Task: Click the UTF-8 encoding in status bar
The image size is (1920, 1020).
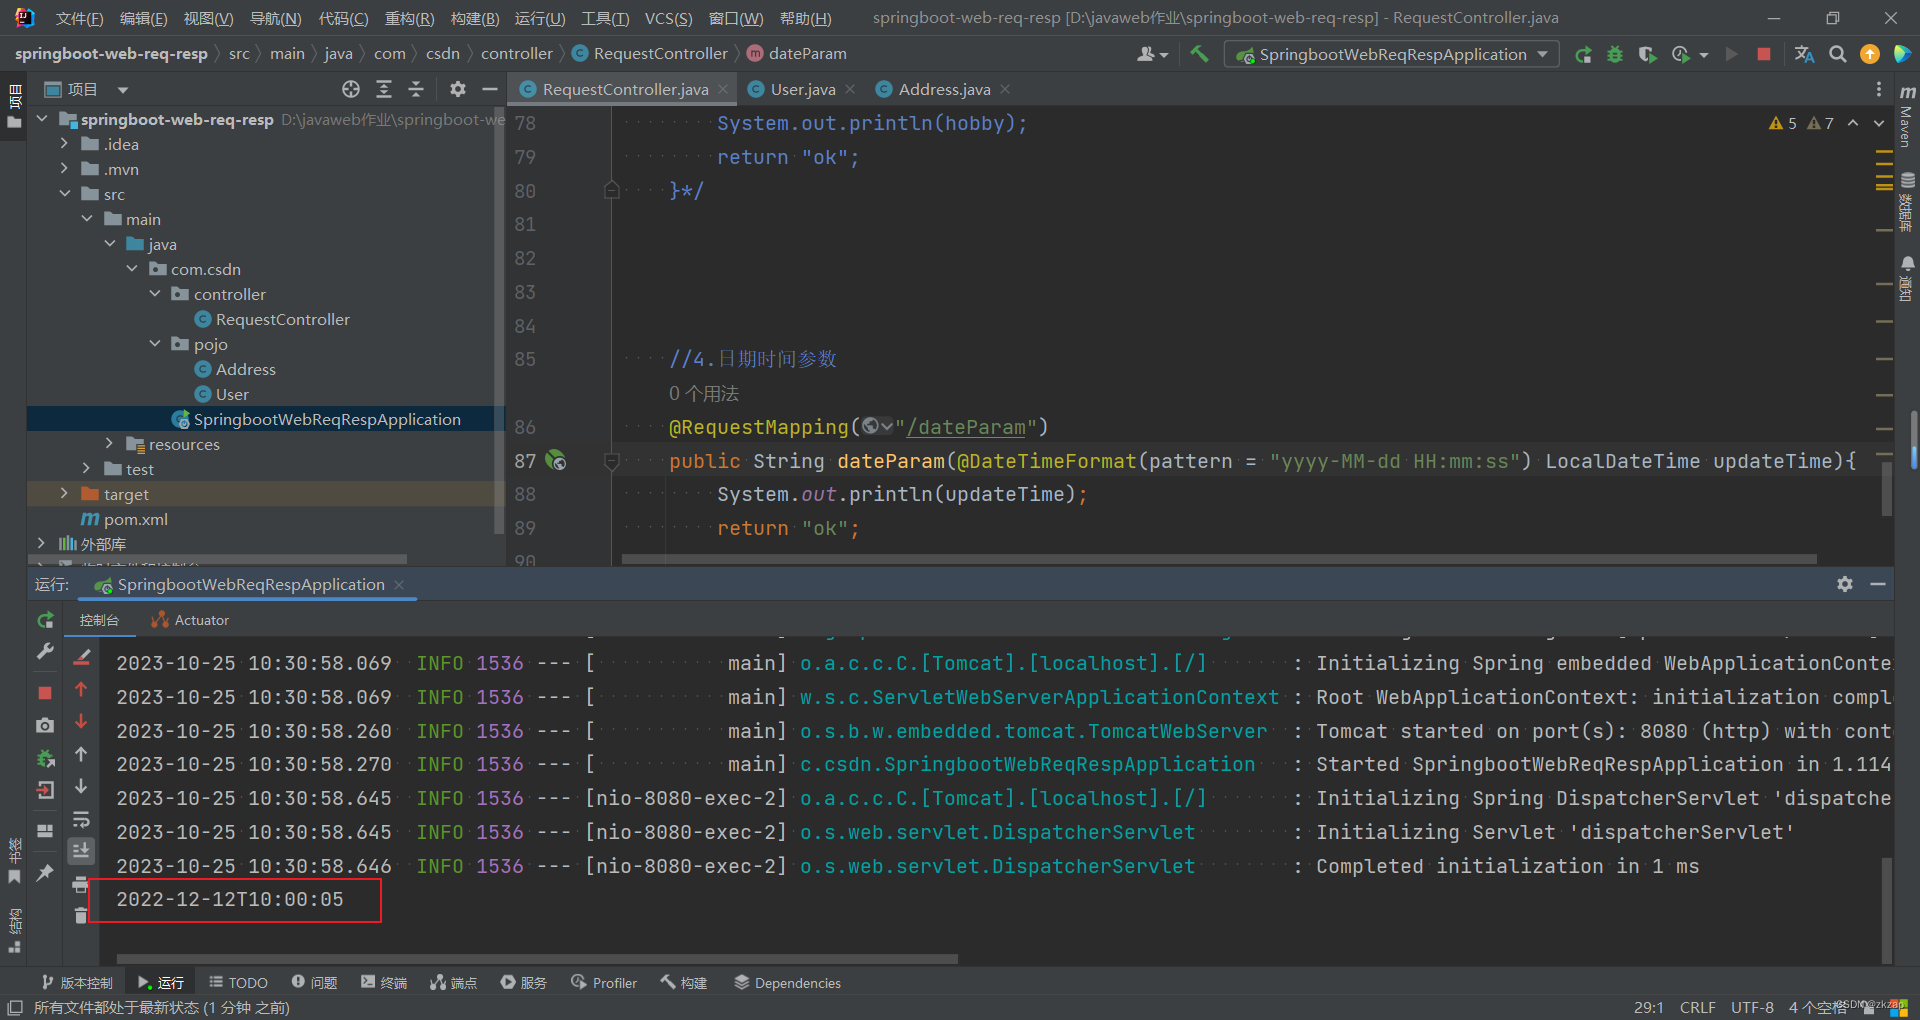Action: [1752, 1007]
